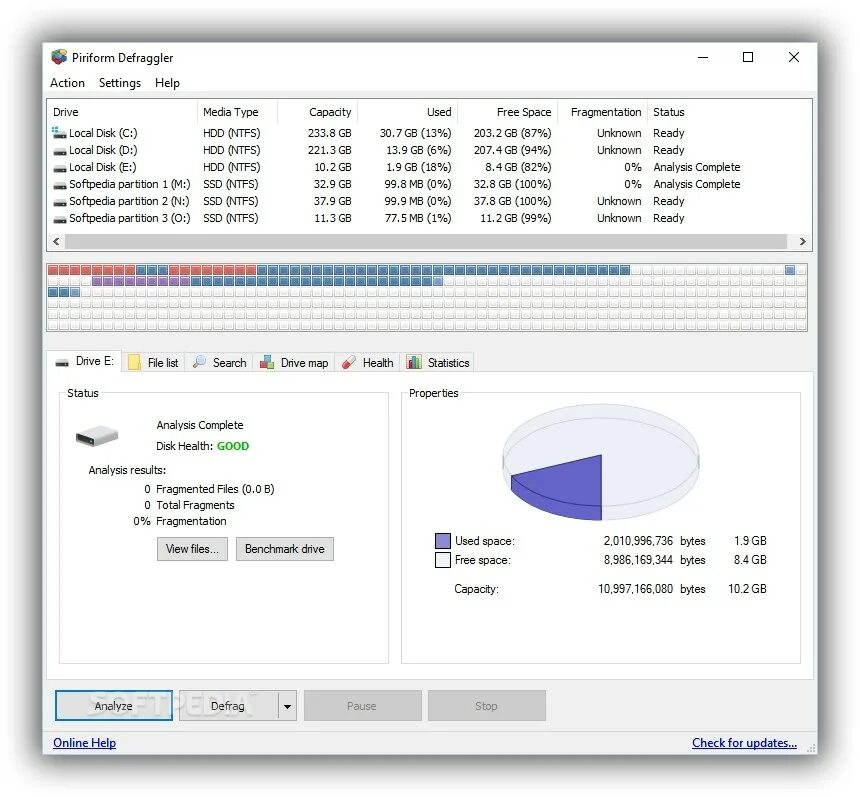Screen dimensions: 860x797
Task: Click the View files... button
Action: pyautogui.click(x=192, y=549)
